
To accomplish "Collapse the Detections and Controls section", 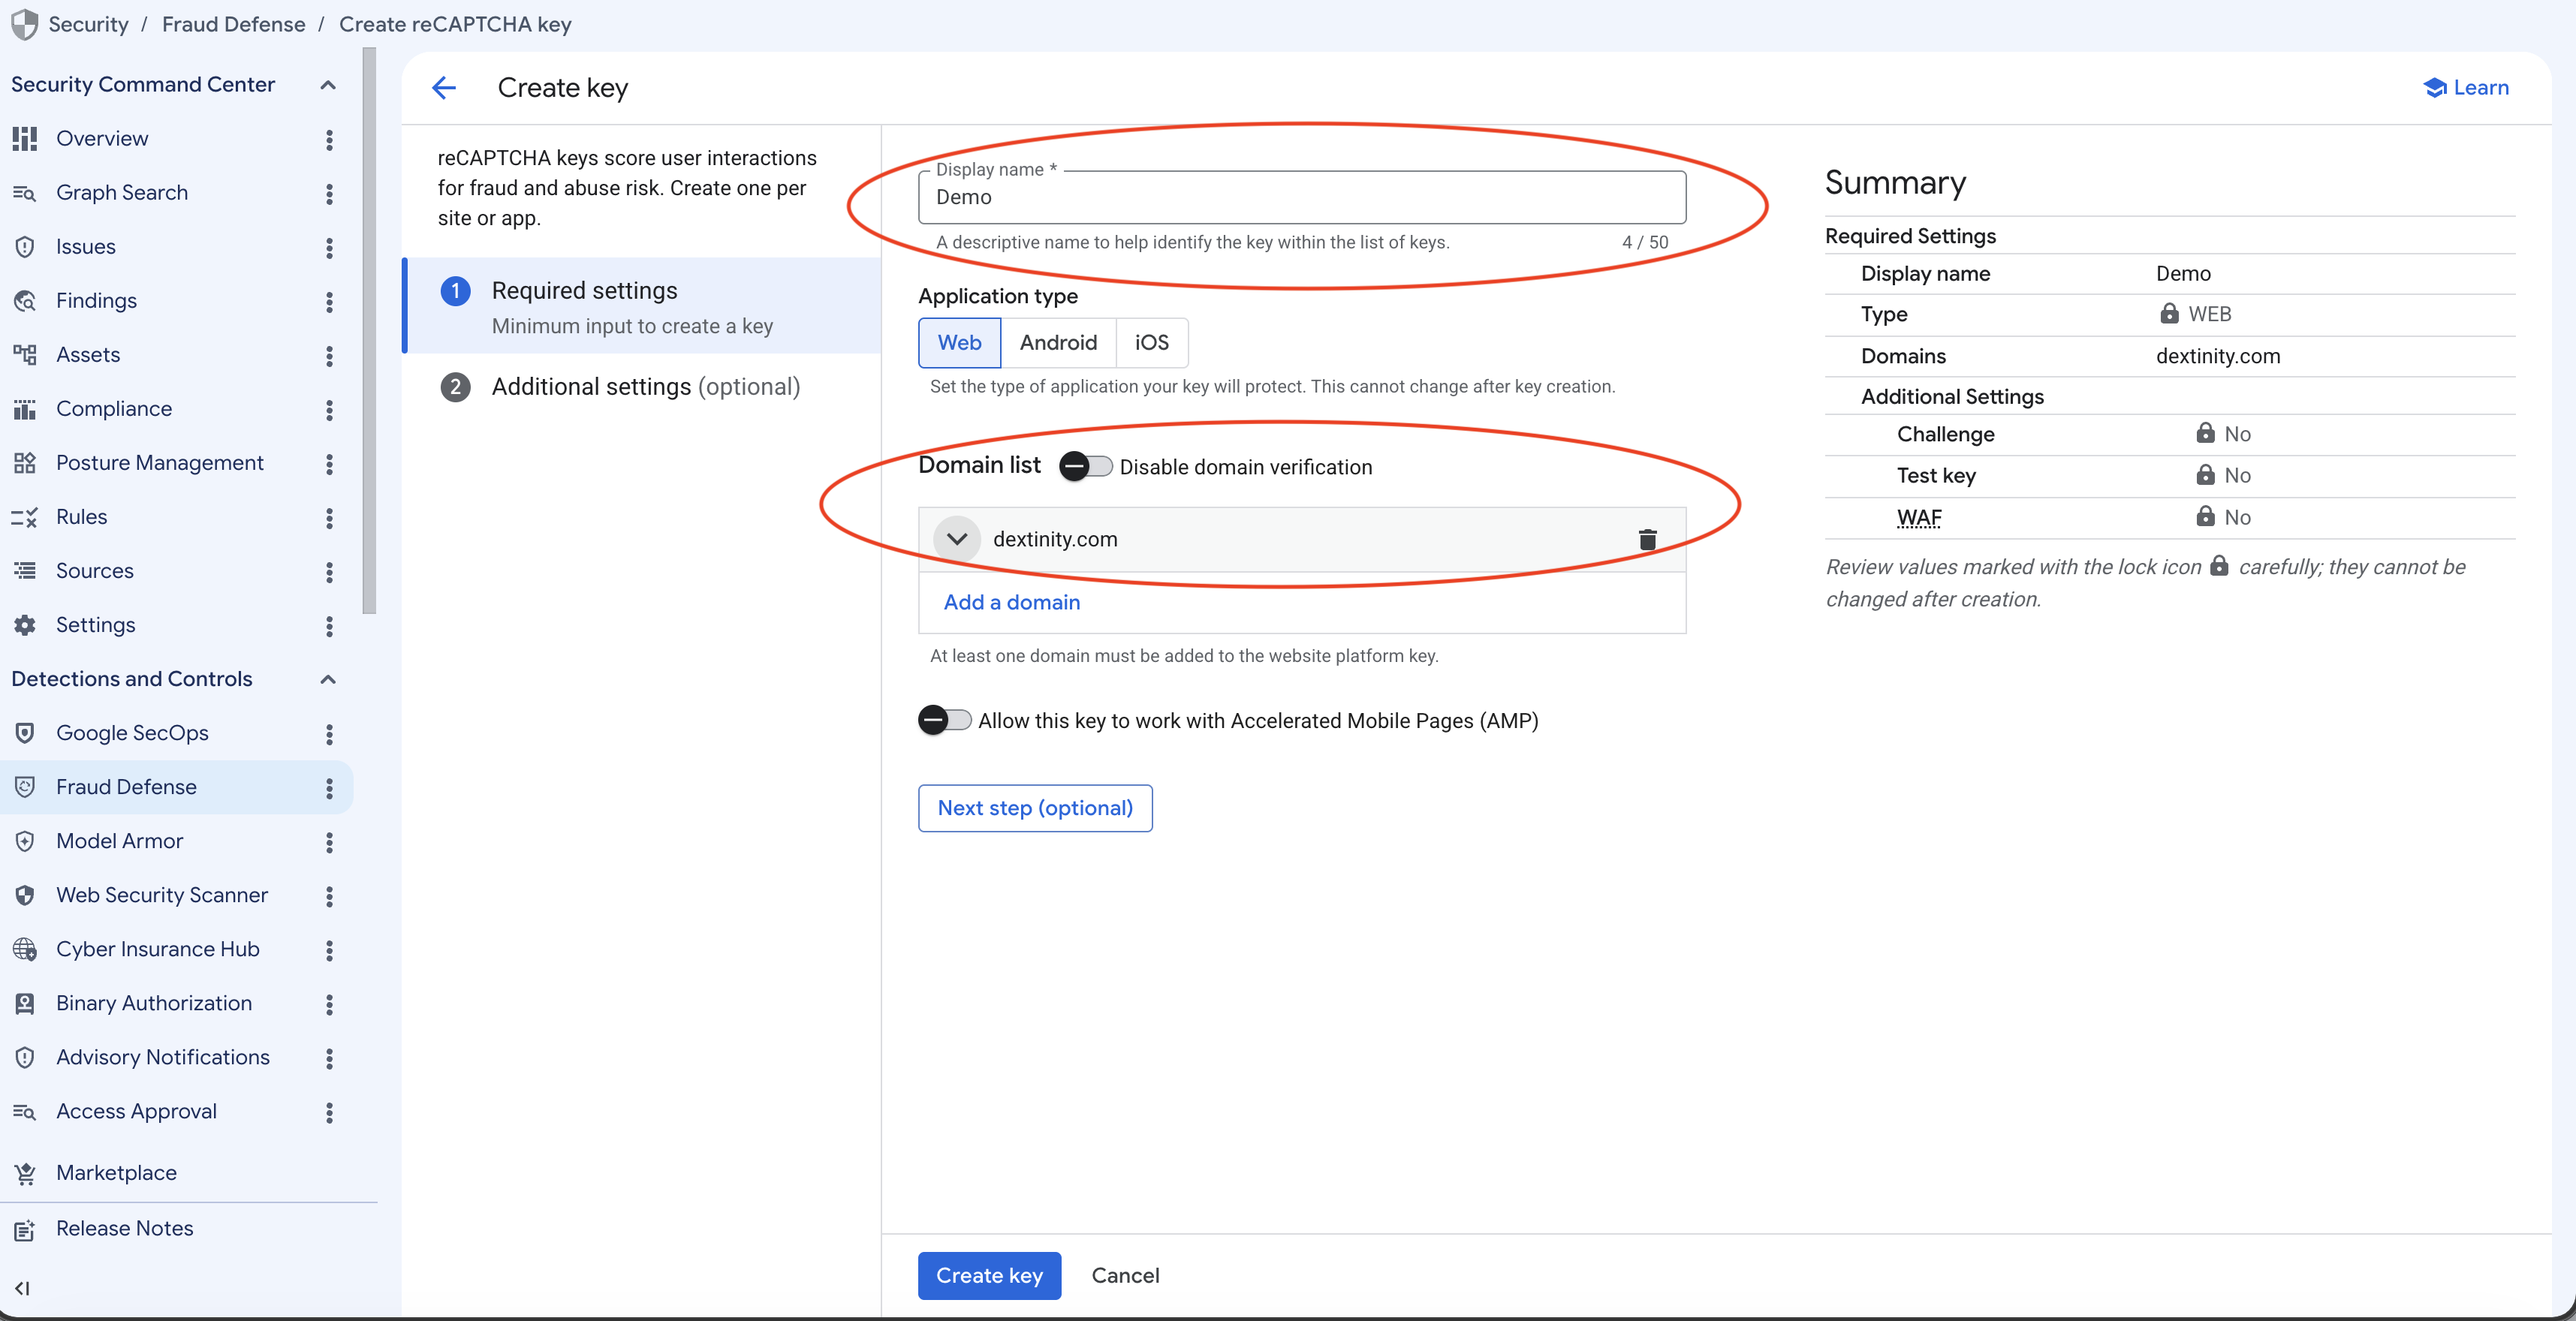I will coord(327,679).
